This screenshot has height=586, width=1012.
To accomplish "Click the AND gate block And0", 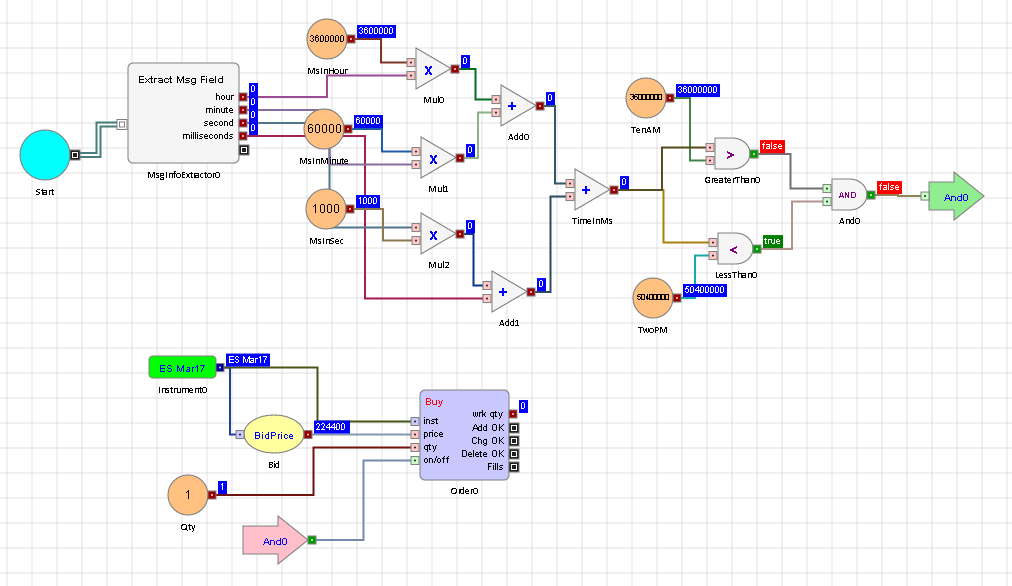I will pyautogui.click(x=846, y=196).
